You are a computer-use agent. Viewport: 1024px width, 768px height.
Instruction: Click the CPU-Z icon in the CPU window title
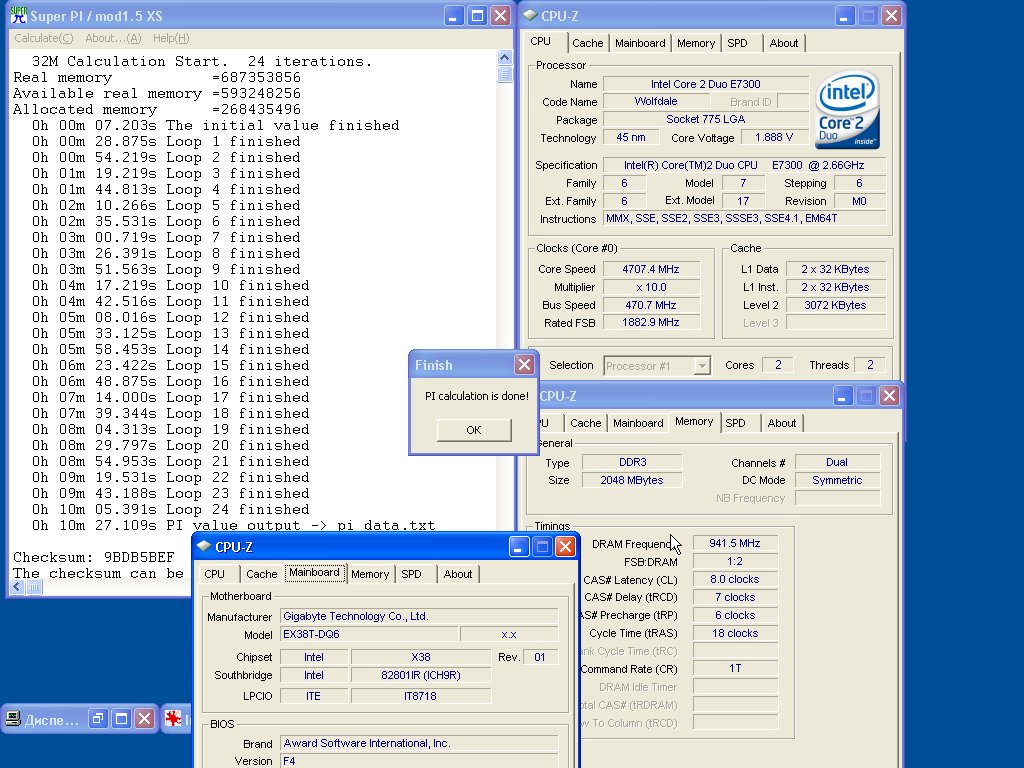530,15
